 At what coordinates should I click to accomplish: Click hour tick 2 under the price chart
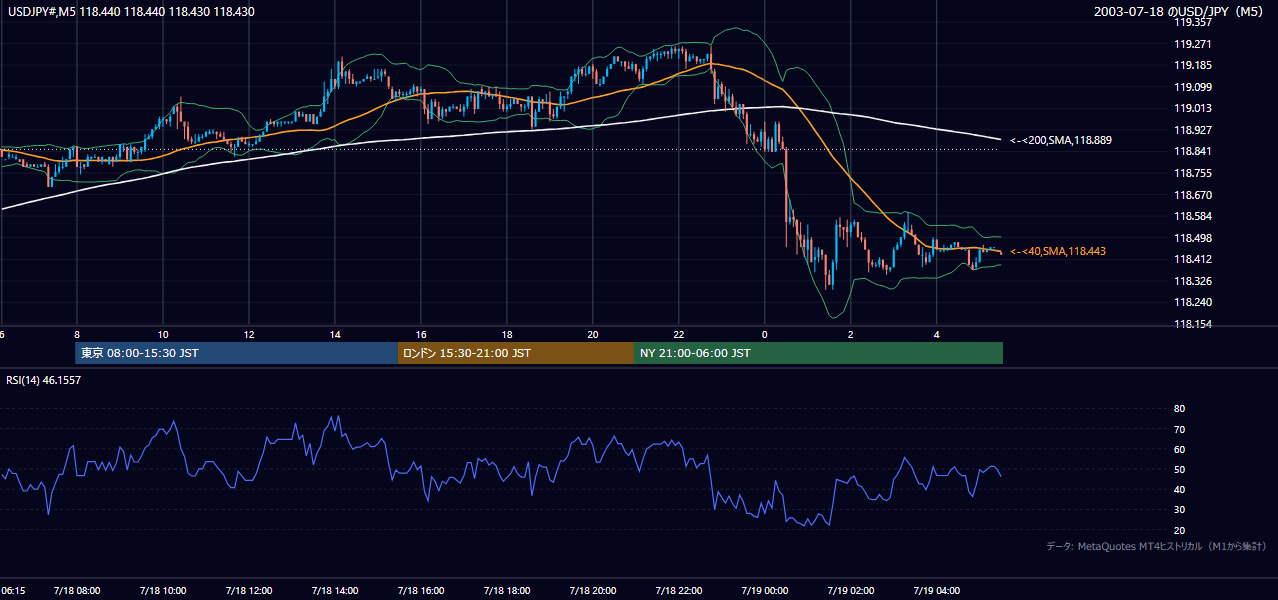click(850, 334)
